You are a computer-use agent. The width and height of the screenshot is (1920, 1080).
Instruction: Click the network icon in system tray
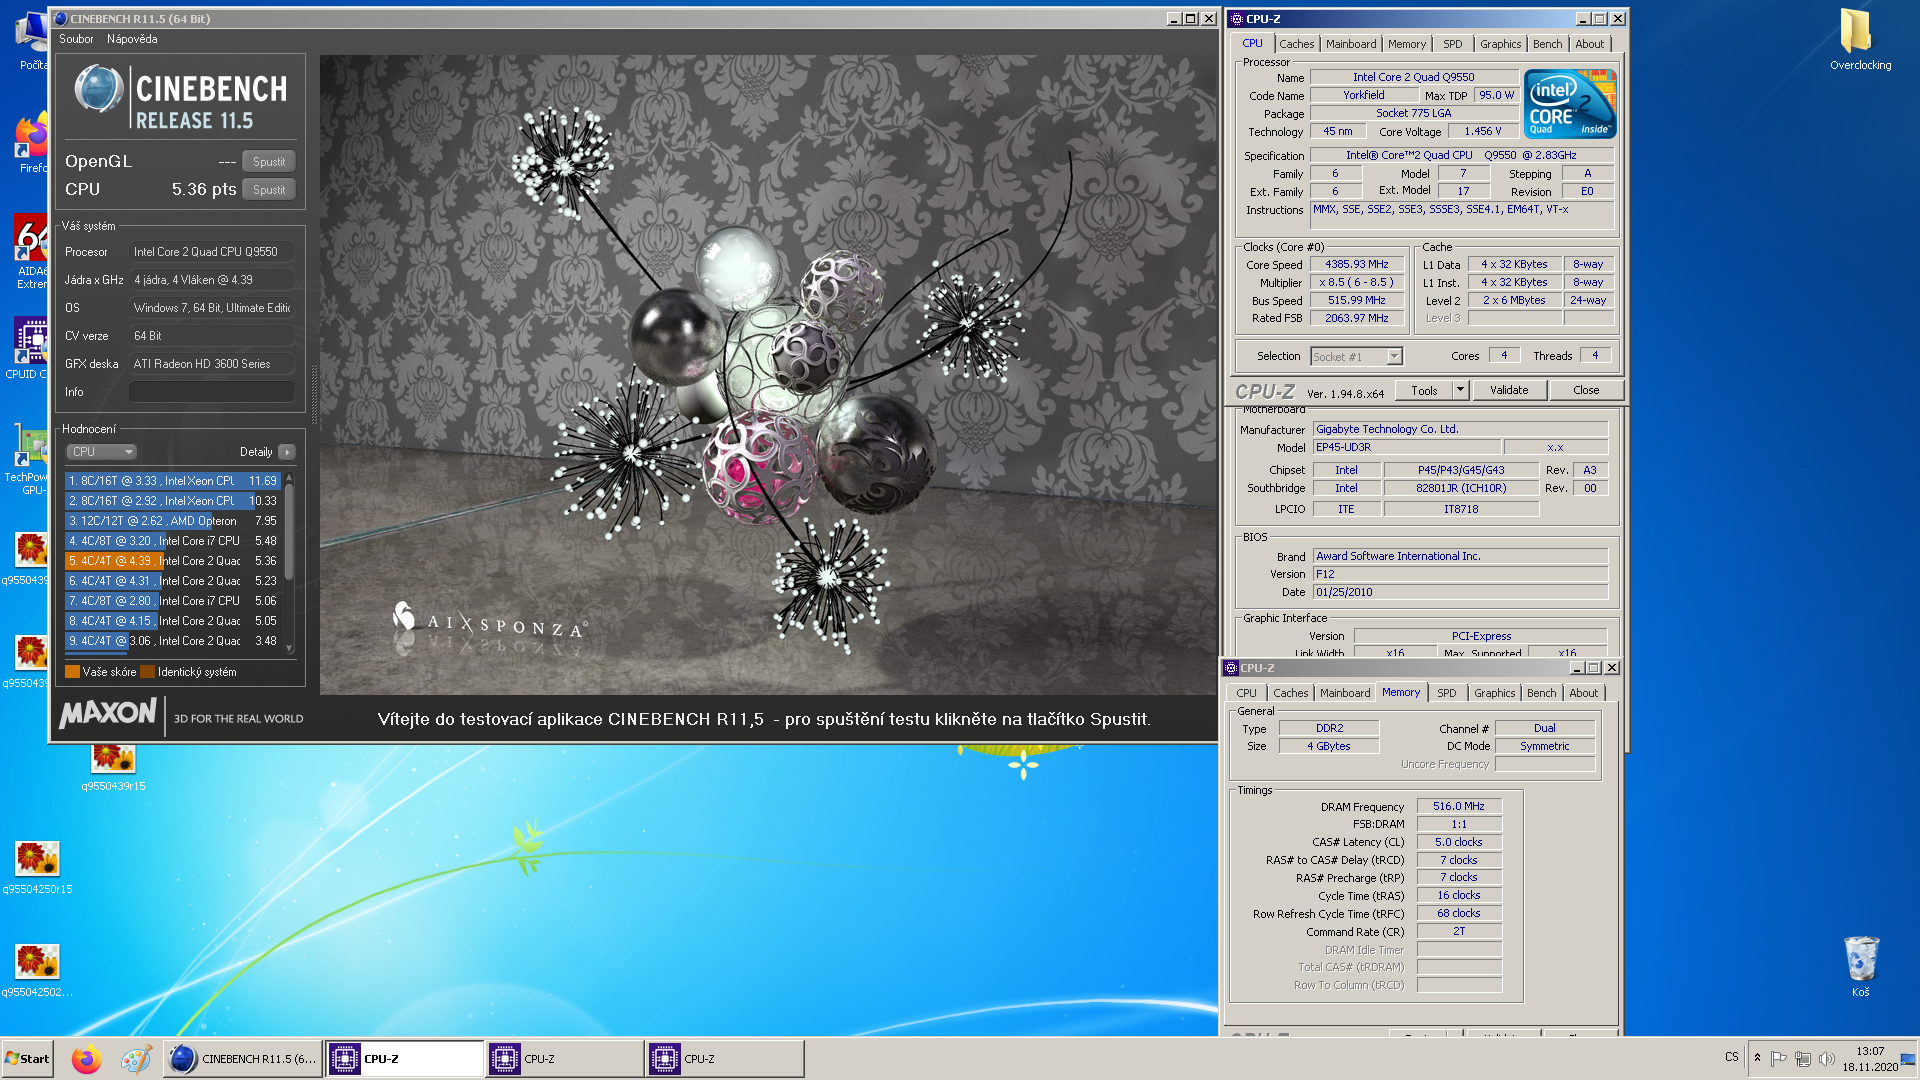click(x=1803, y=1059)
